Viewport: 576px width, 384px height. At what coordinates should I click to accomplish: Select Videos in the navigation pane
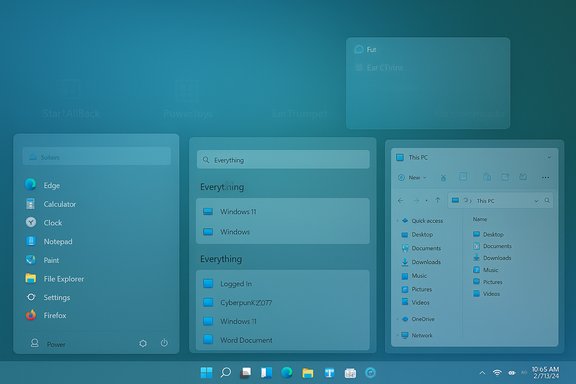pyautogui.click(x=415, y=302)
